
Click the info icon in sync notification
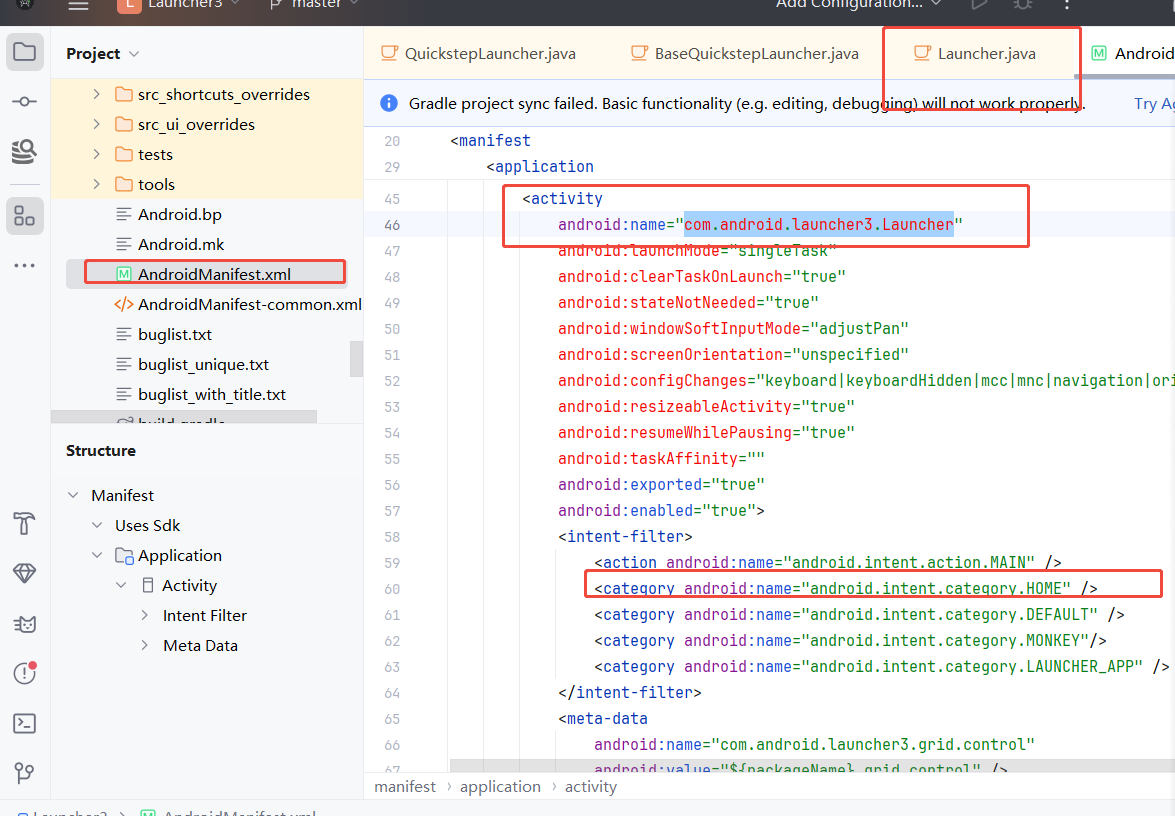click(x=389, y=103)
